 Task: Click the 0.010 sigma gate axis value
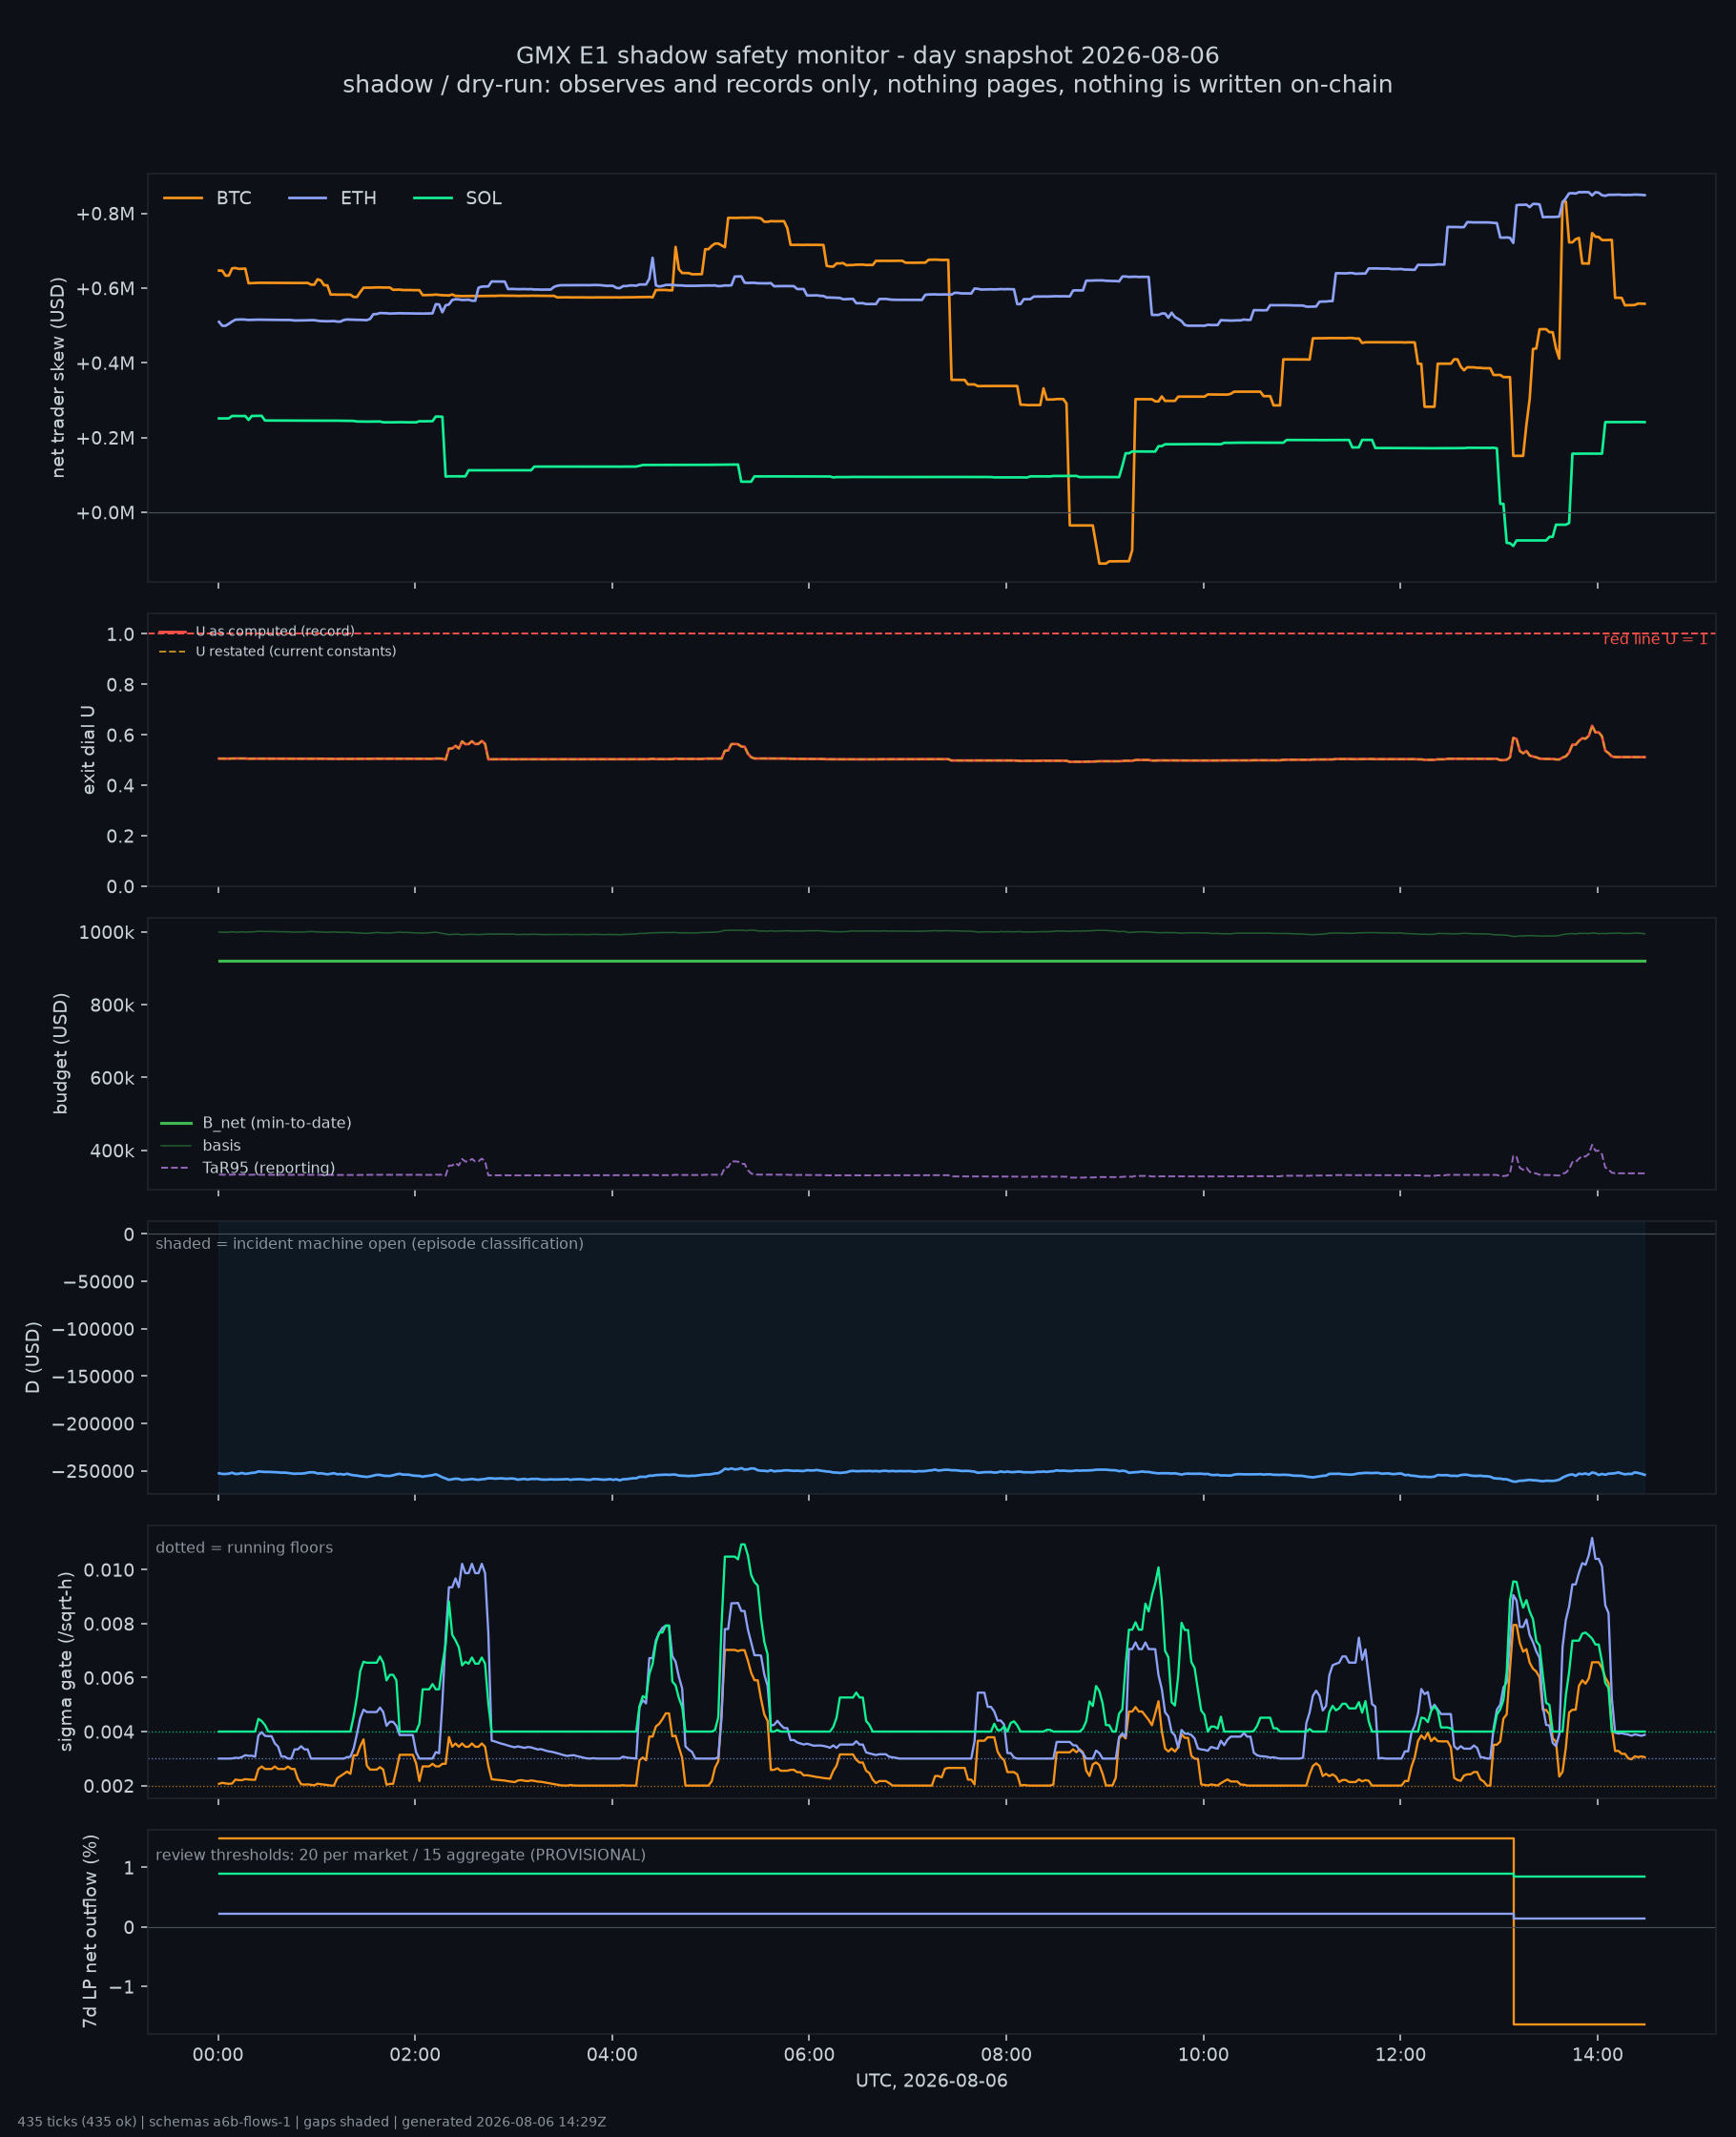(109, 1570)
